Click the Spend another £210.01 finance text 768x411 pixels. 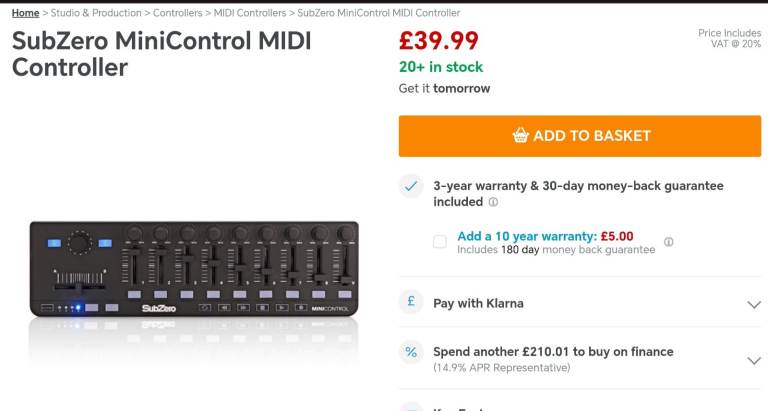pyautogui.click(x=553, y=352)
